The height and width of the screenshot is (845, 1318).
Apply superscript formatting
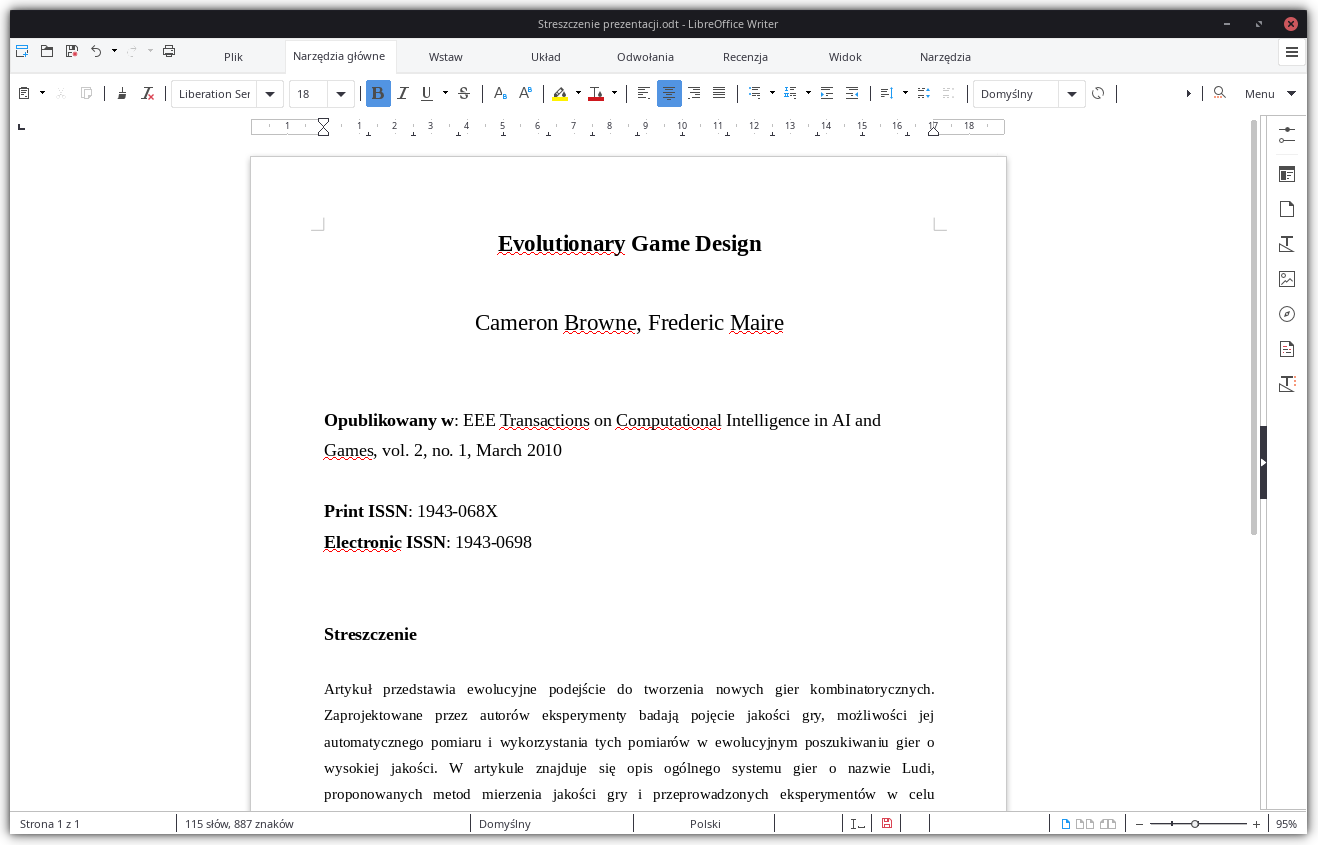(526, 93)
